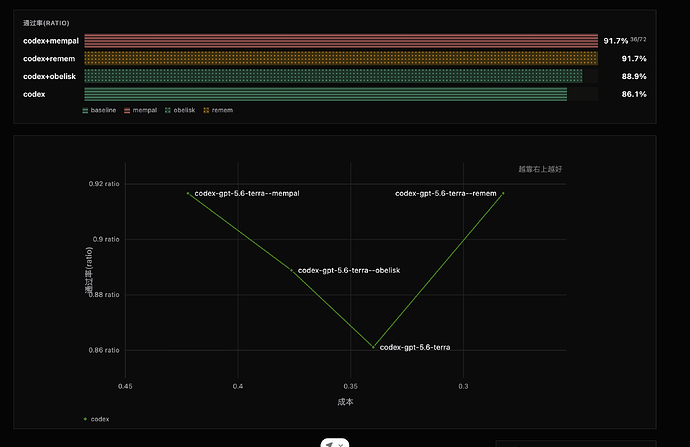Click the codex-gpt-5.6-terra--remem point label

coord(446,193)
